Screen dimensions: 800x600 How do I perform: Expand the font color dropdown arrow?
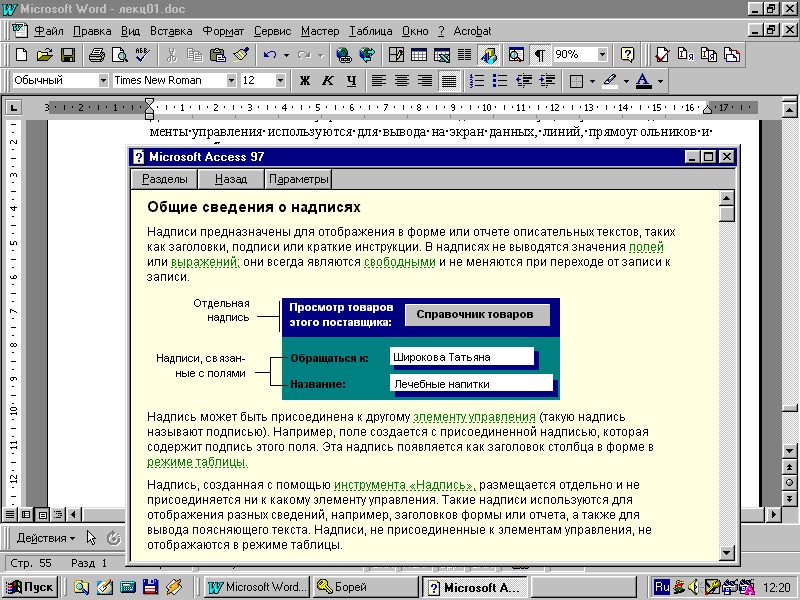pyautogui.click(x=660, y=81)
